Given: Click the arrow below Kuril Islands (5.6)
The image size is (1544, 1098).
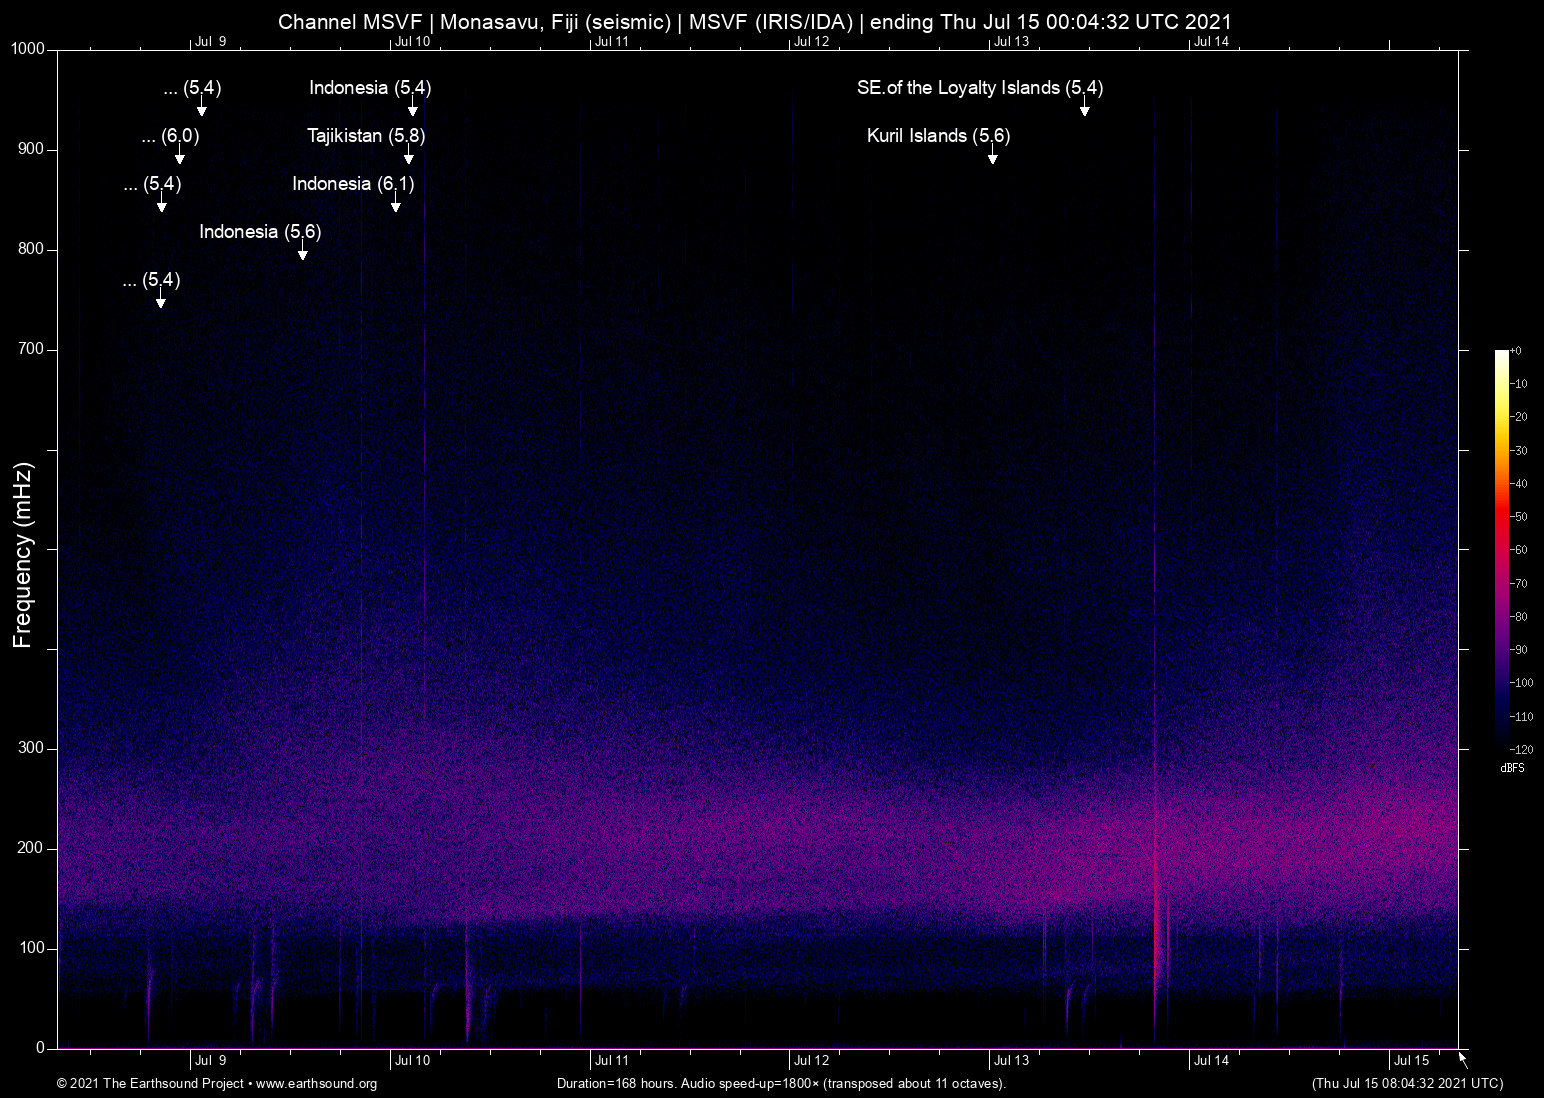Looking at the screenshot, I should coord(992,156).
